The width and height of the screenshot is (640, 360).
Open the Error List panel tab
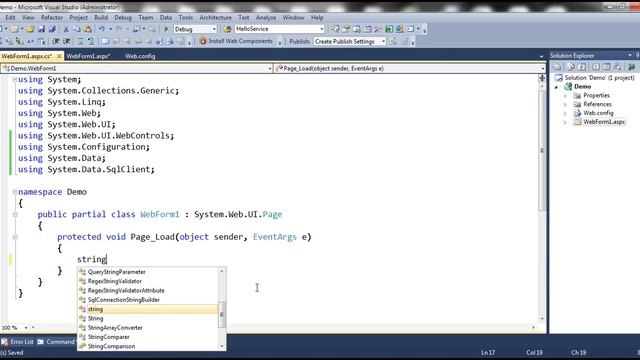(18, 342)
